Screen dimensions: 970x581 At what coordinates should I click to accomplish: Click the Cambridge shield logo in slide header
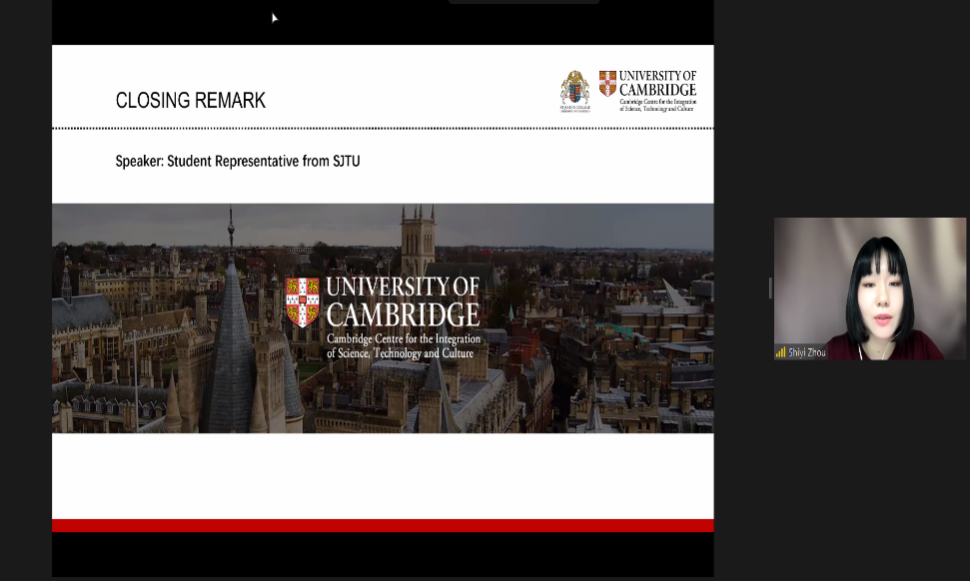[x=607, y=83]
